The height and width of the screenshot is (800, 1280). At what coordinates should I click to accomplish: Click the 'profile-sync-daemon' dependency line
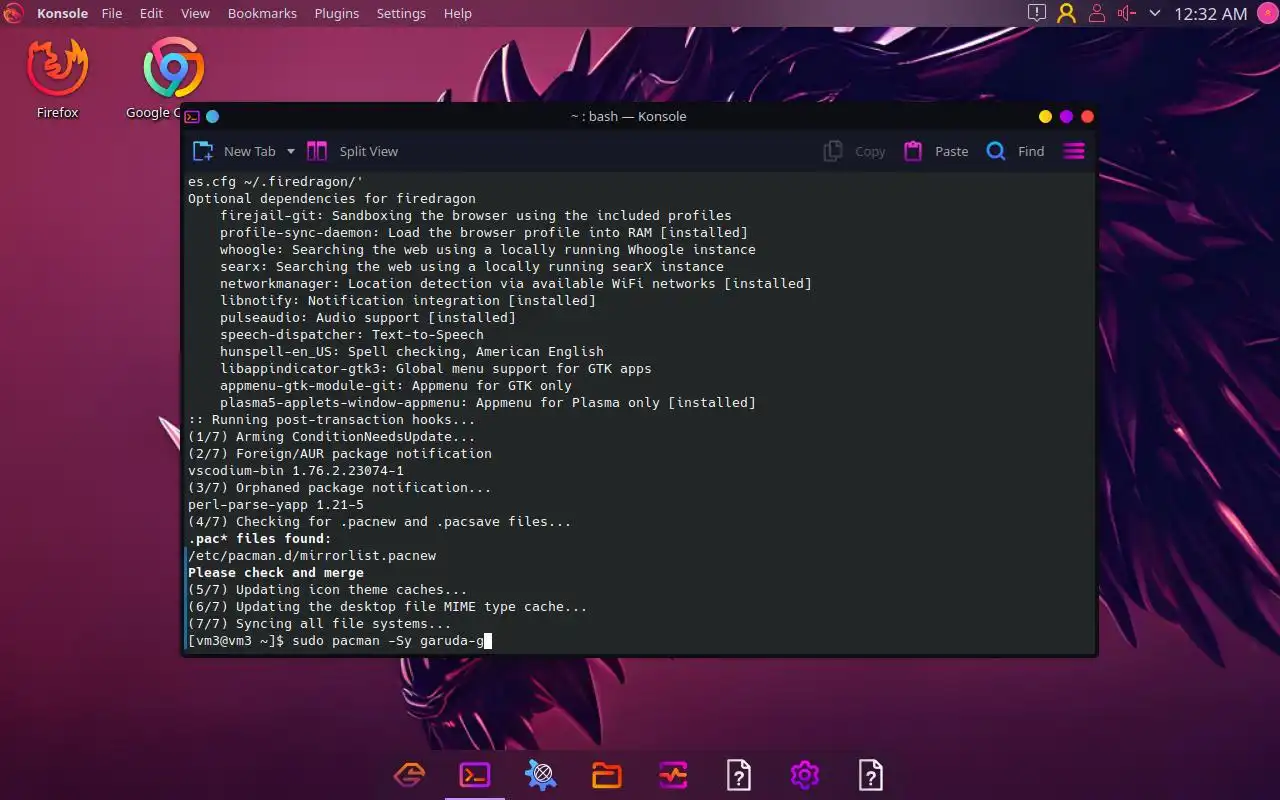[x=484, y=232]
